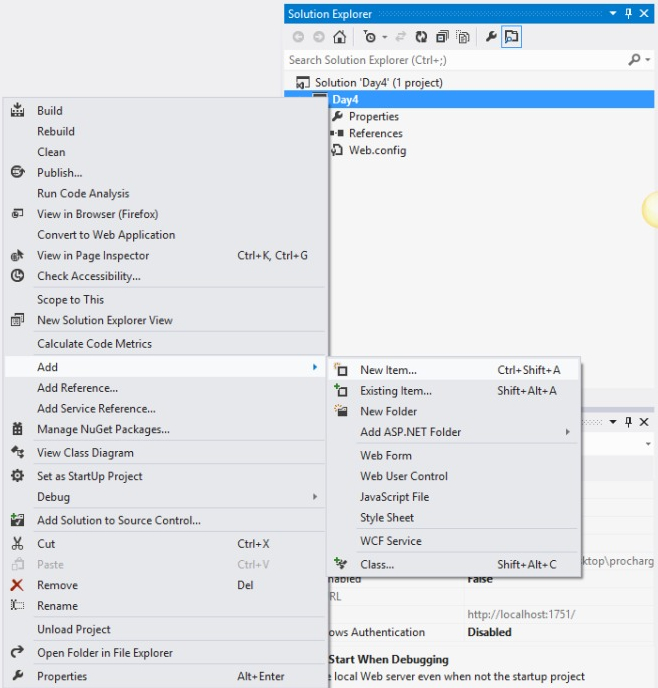Select the Day4 project node

[345, 100]
